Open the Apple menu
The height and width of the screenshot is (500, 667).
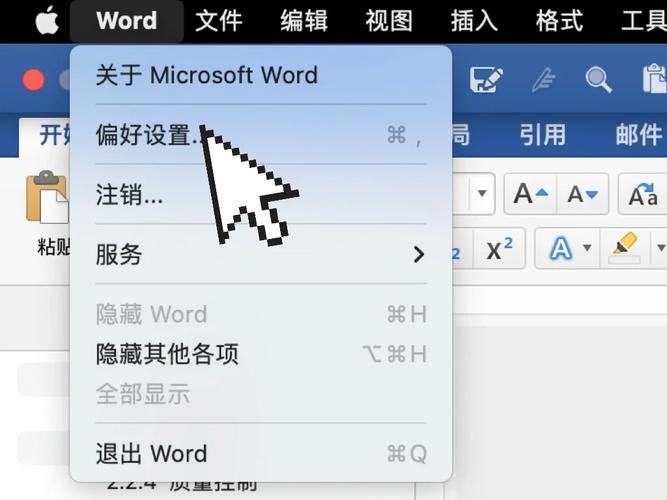47,20
